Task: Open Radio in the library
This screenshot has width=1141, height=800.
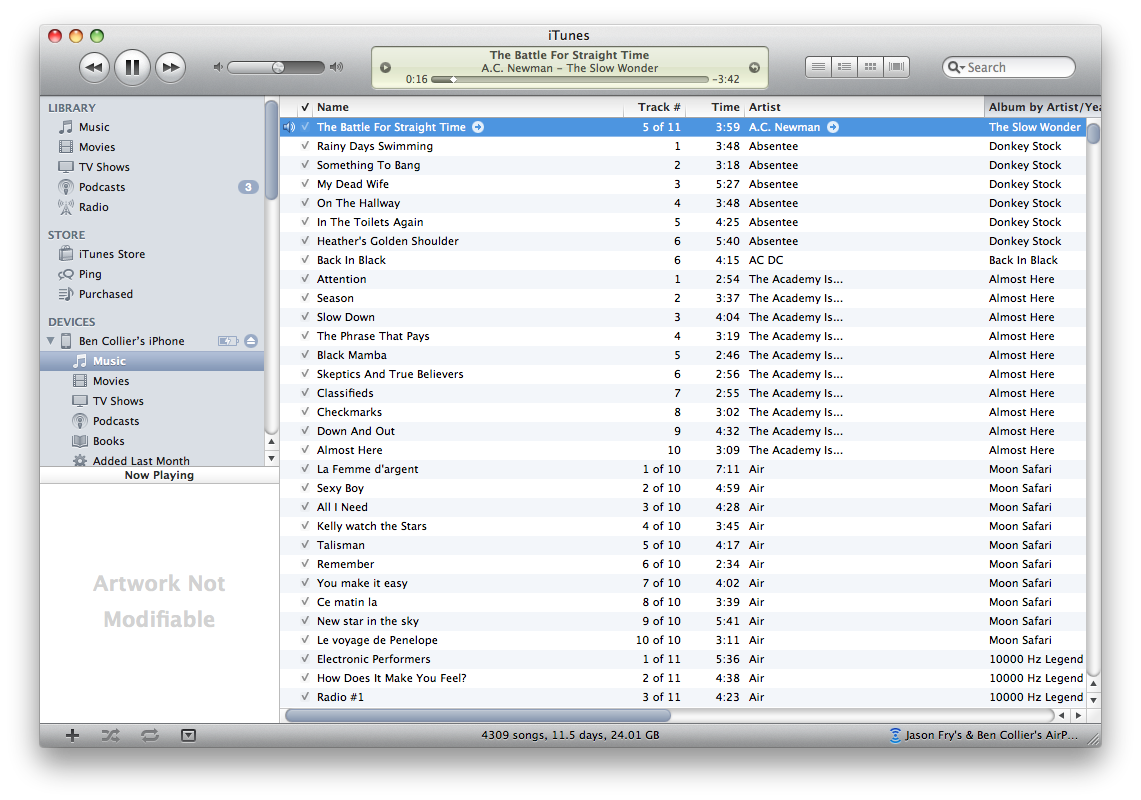Action: pos(93,207)
